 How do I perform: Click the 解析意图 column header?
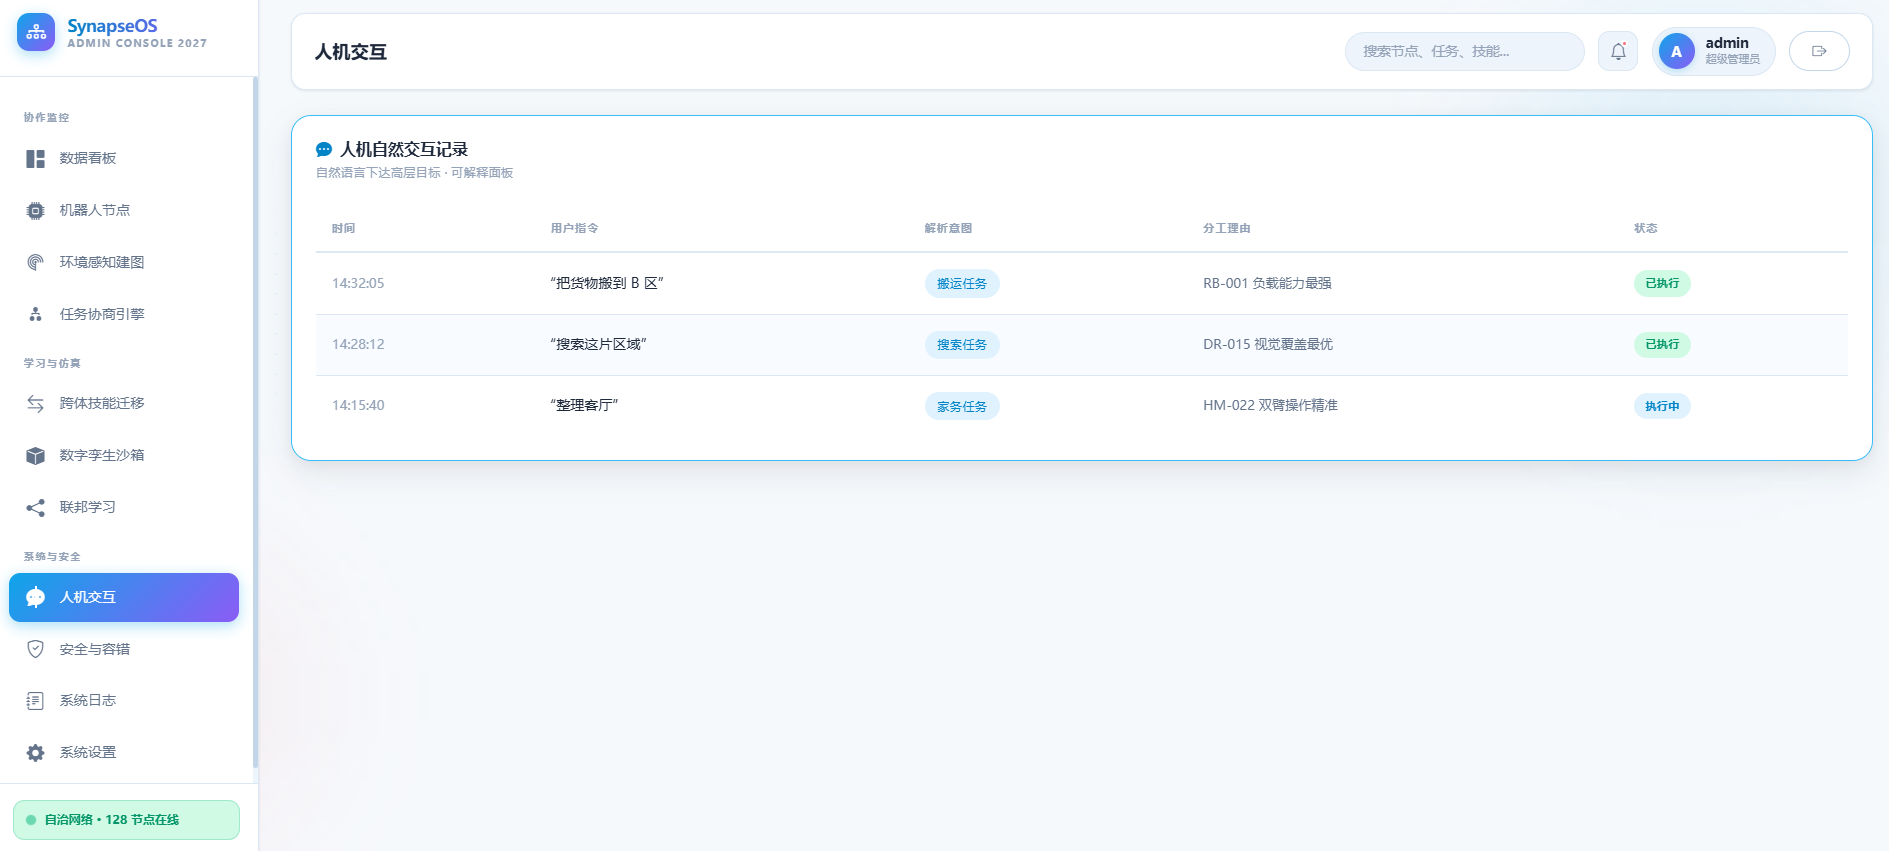pyautogui.click(x=948, y=228)
